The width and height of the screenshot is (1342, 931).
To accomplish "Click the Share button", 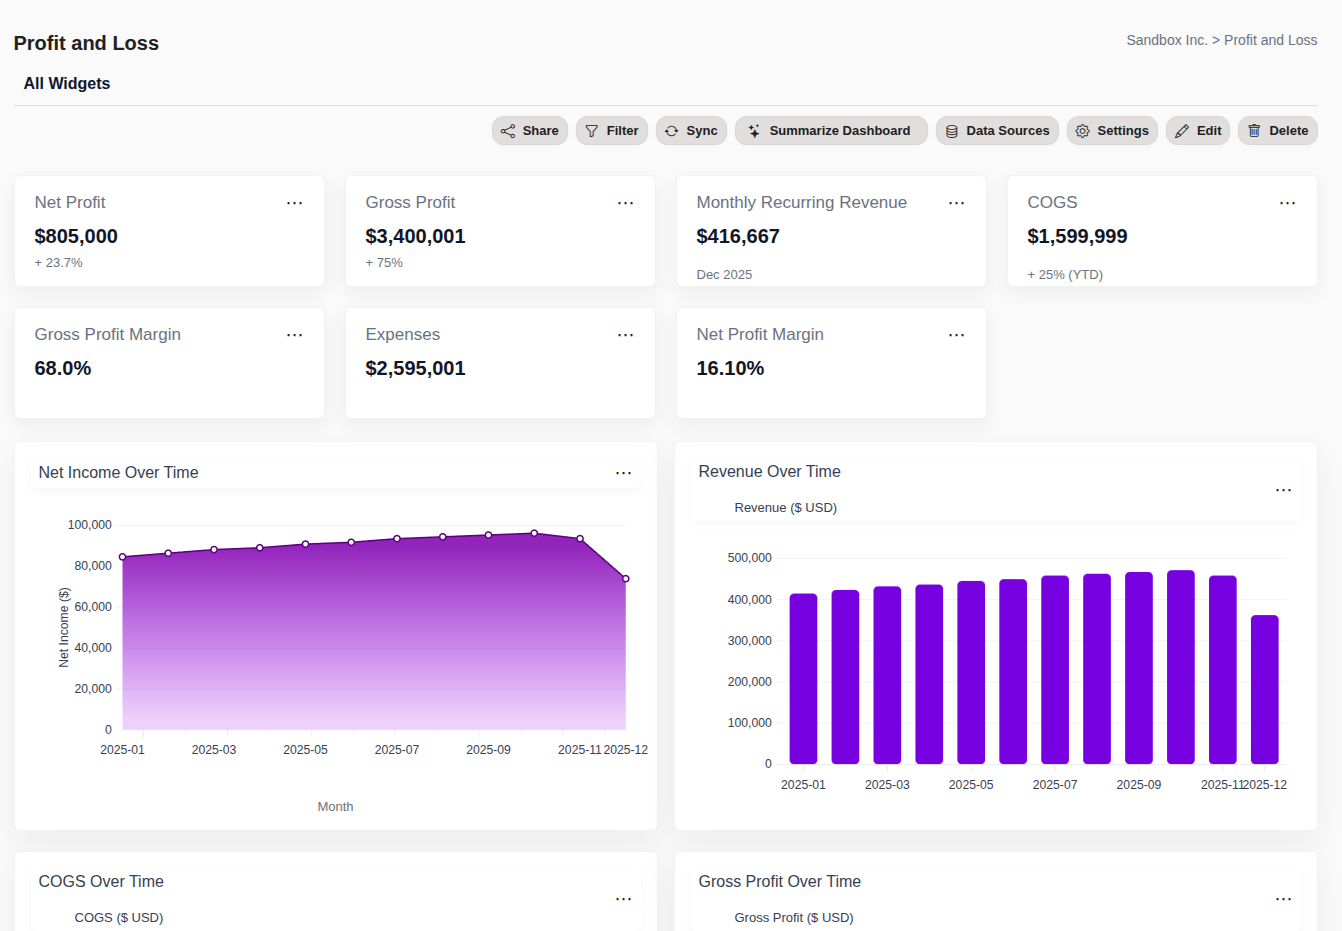I will click(529, 131).
